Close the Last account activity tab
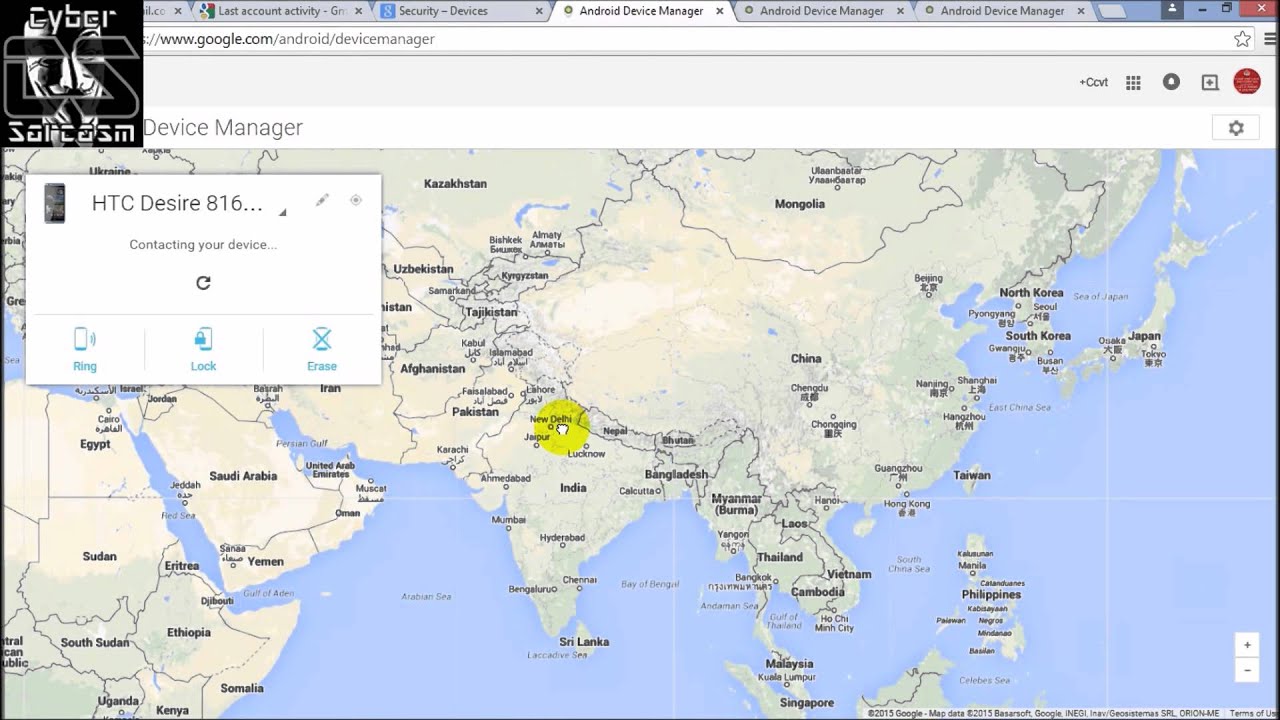Viewport: 1280px width, 720px height. [x=359, y=11]
